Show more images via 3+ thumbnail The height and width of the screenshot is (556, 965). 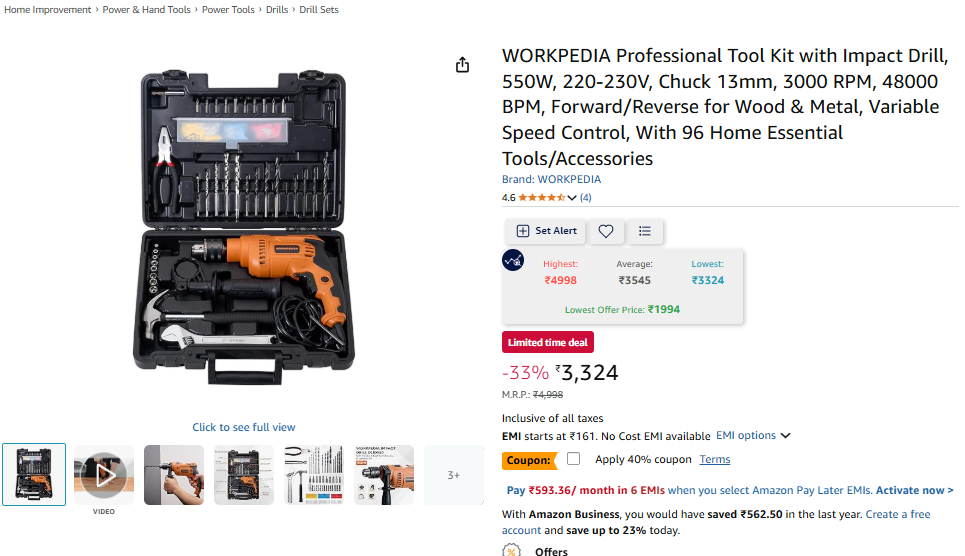coord(454,475)
